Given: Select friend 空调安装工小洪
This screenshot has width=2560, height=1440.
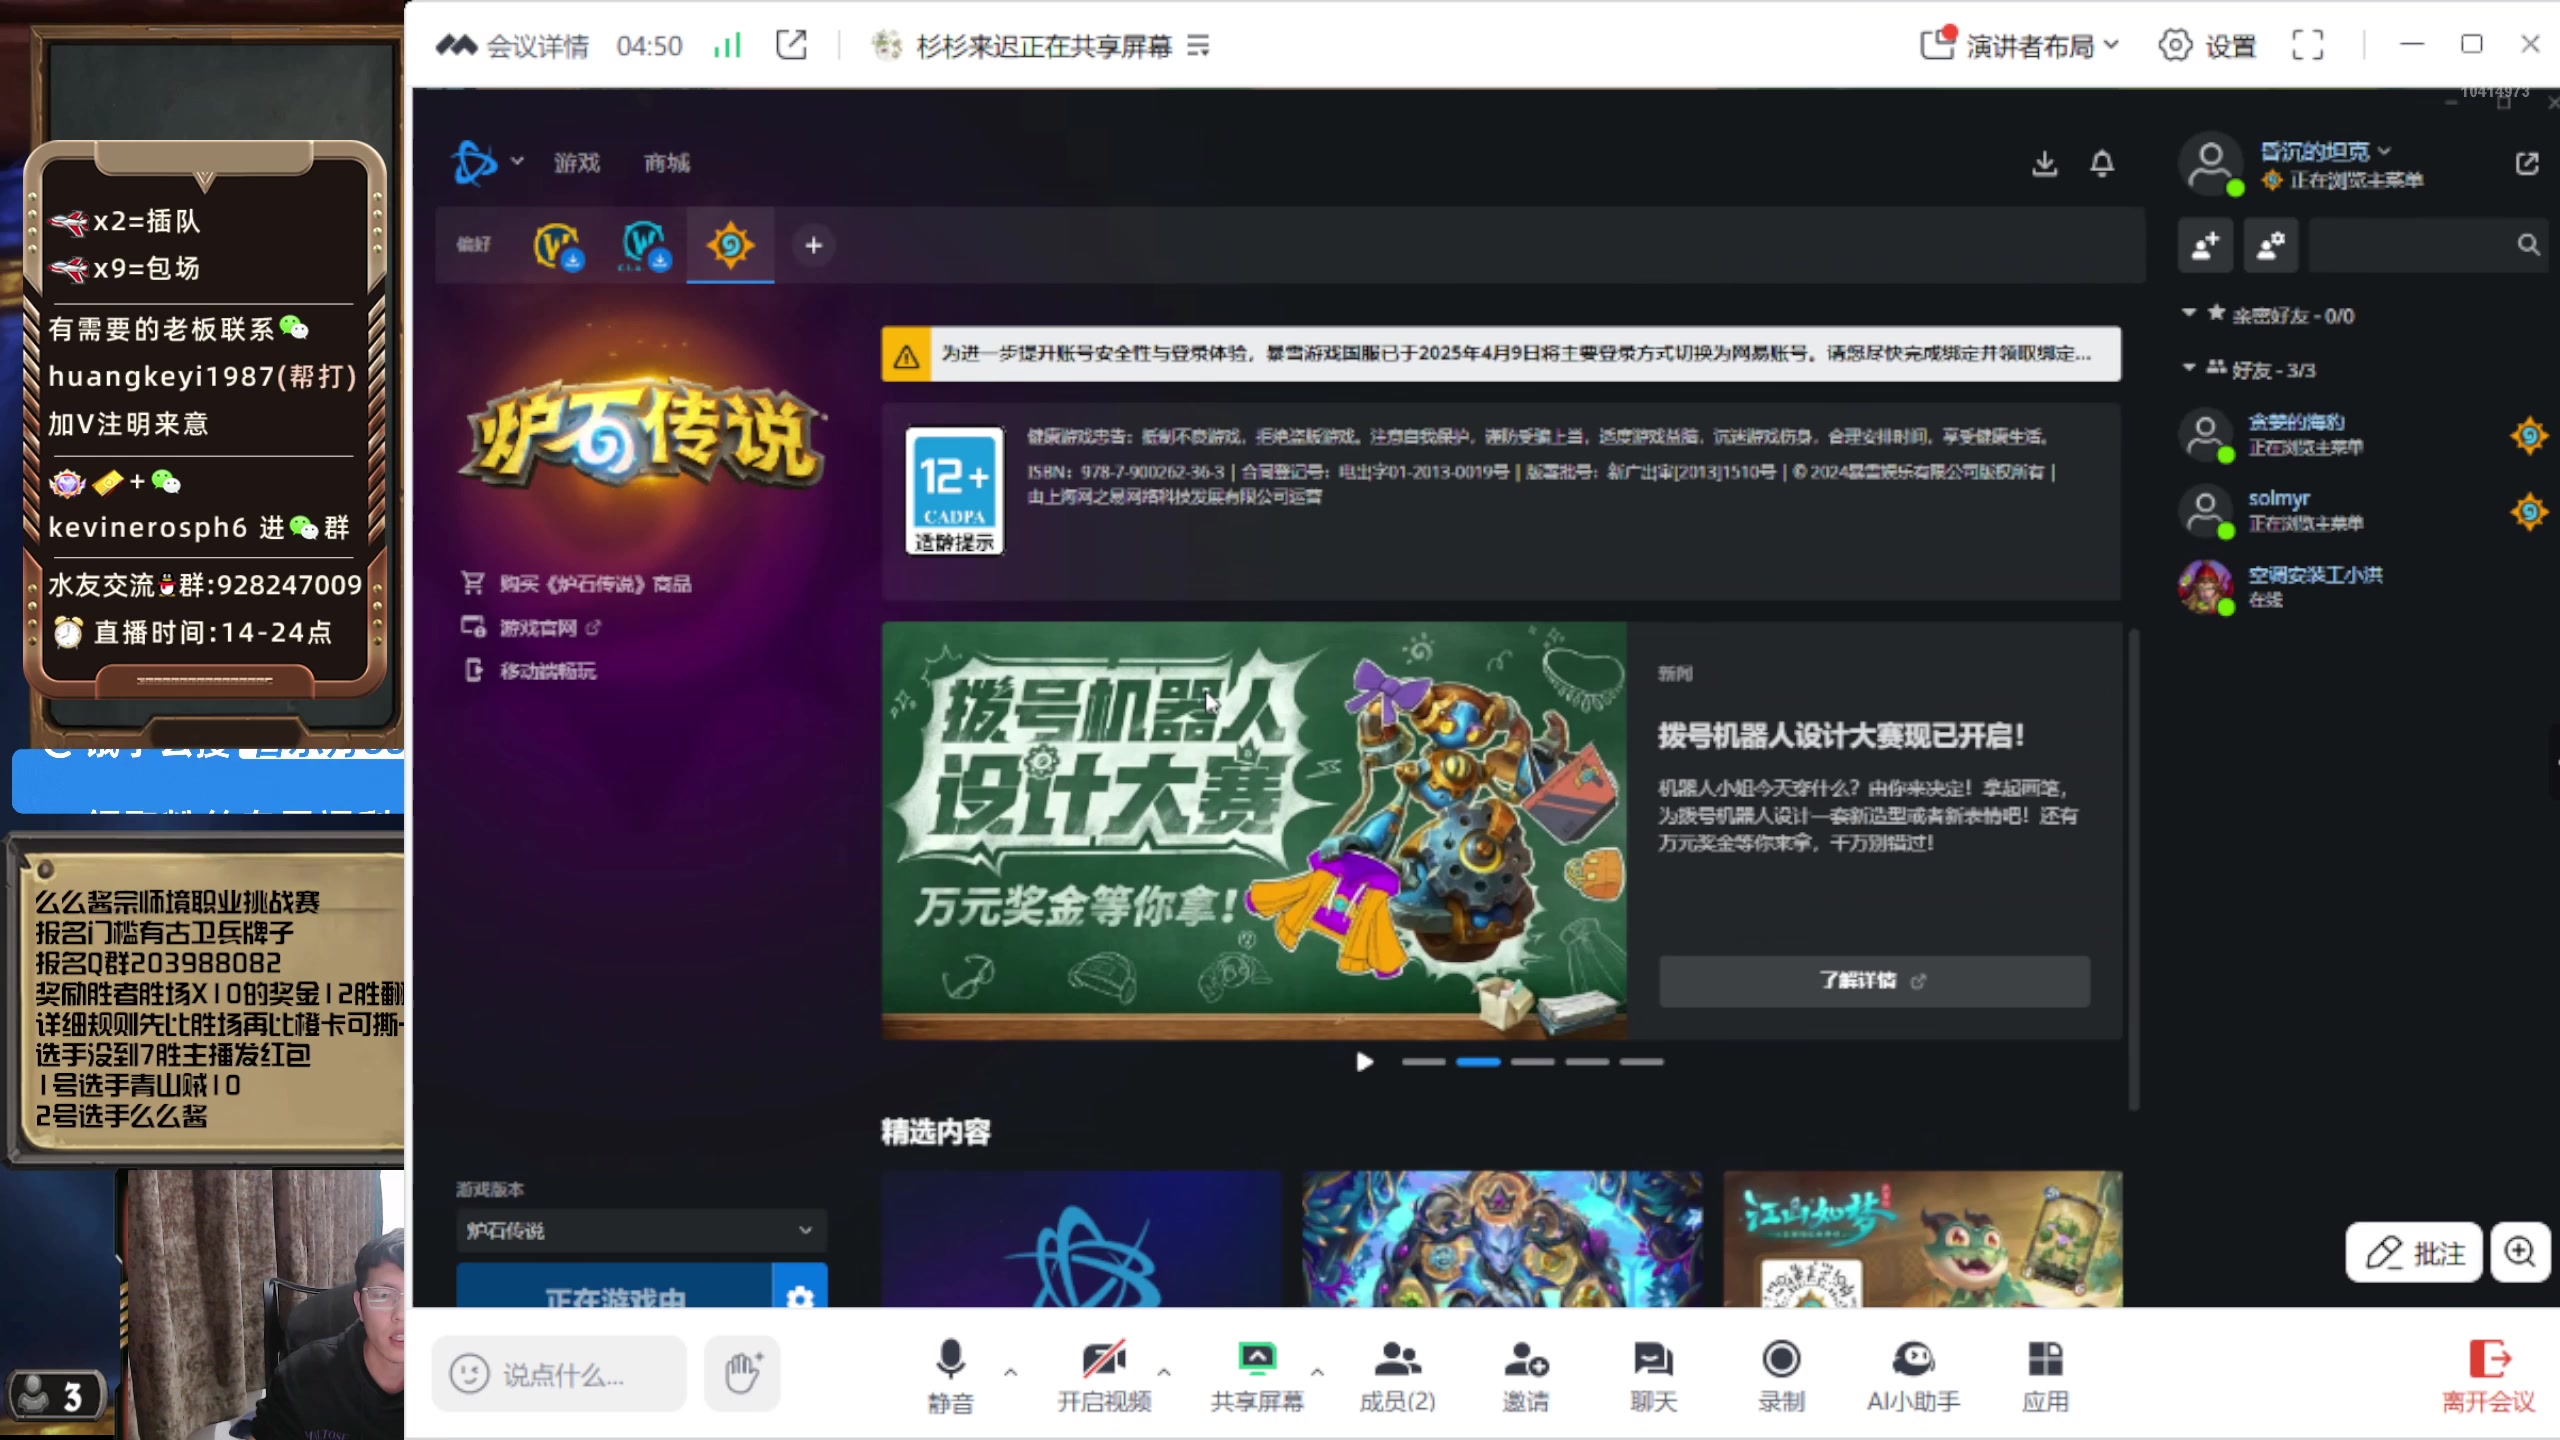Looking at the screenshot, I should pos(2364,586).
